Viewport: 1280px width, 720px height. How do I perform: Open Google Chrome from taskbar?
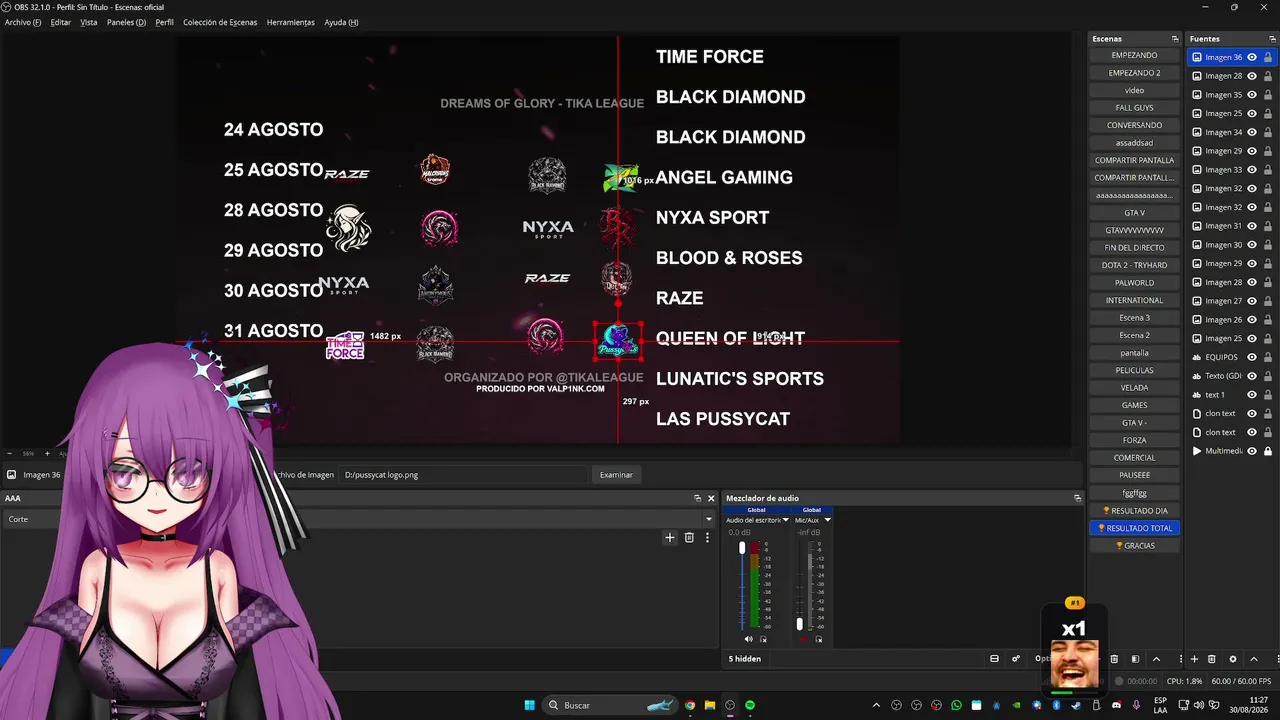(690, 705)
